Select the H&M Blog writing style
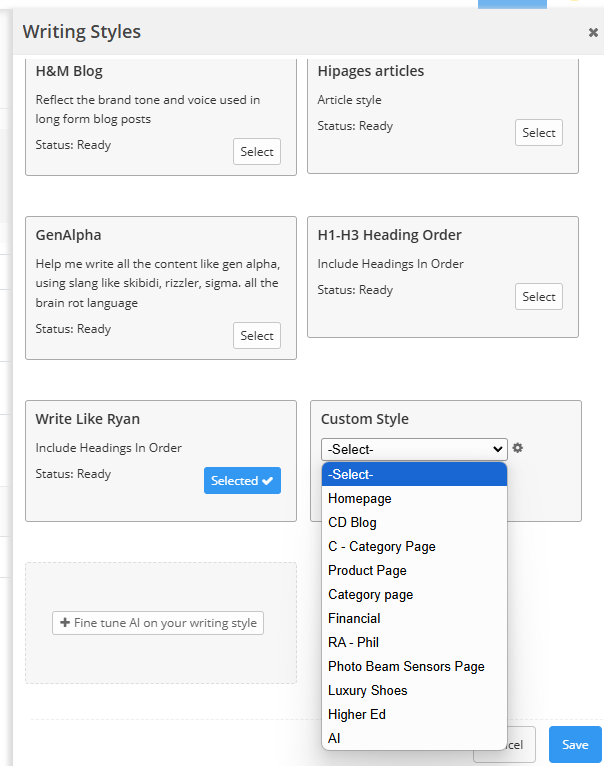Viewport: 604px width, 766px height. coord(257,152)
